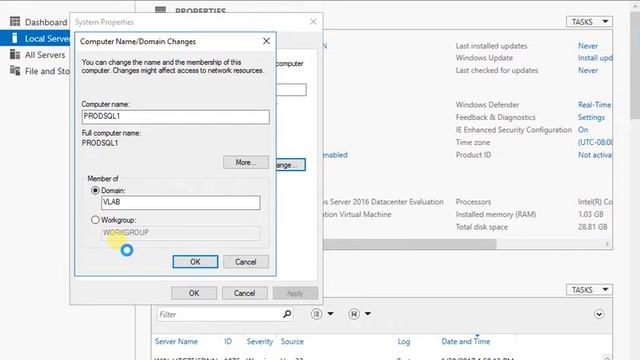Open the saved queries (R) icon dropdown
640x360 pixels.
point(360,314)
